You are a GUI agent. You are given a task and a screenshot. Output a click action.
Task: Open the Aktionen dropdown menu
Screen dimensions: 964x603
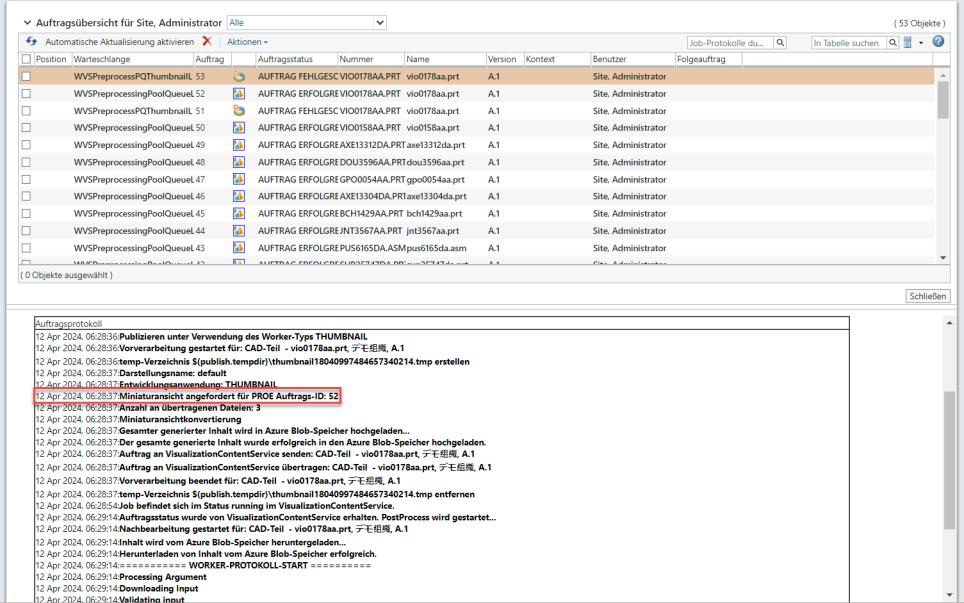point(247,42)
